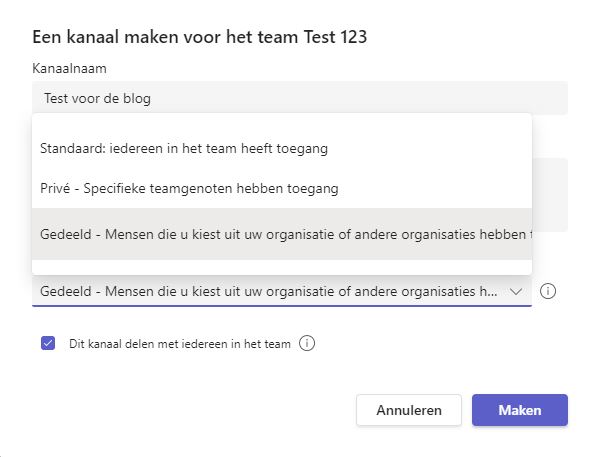Click the dialog heading 'Een kanaal maken voor het team'
Screen dimensions: 597x457
click(165, 37)
